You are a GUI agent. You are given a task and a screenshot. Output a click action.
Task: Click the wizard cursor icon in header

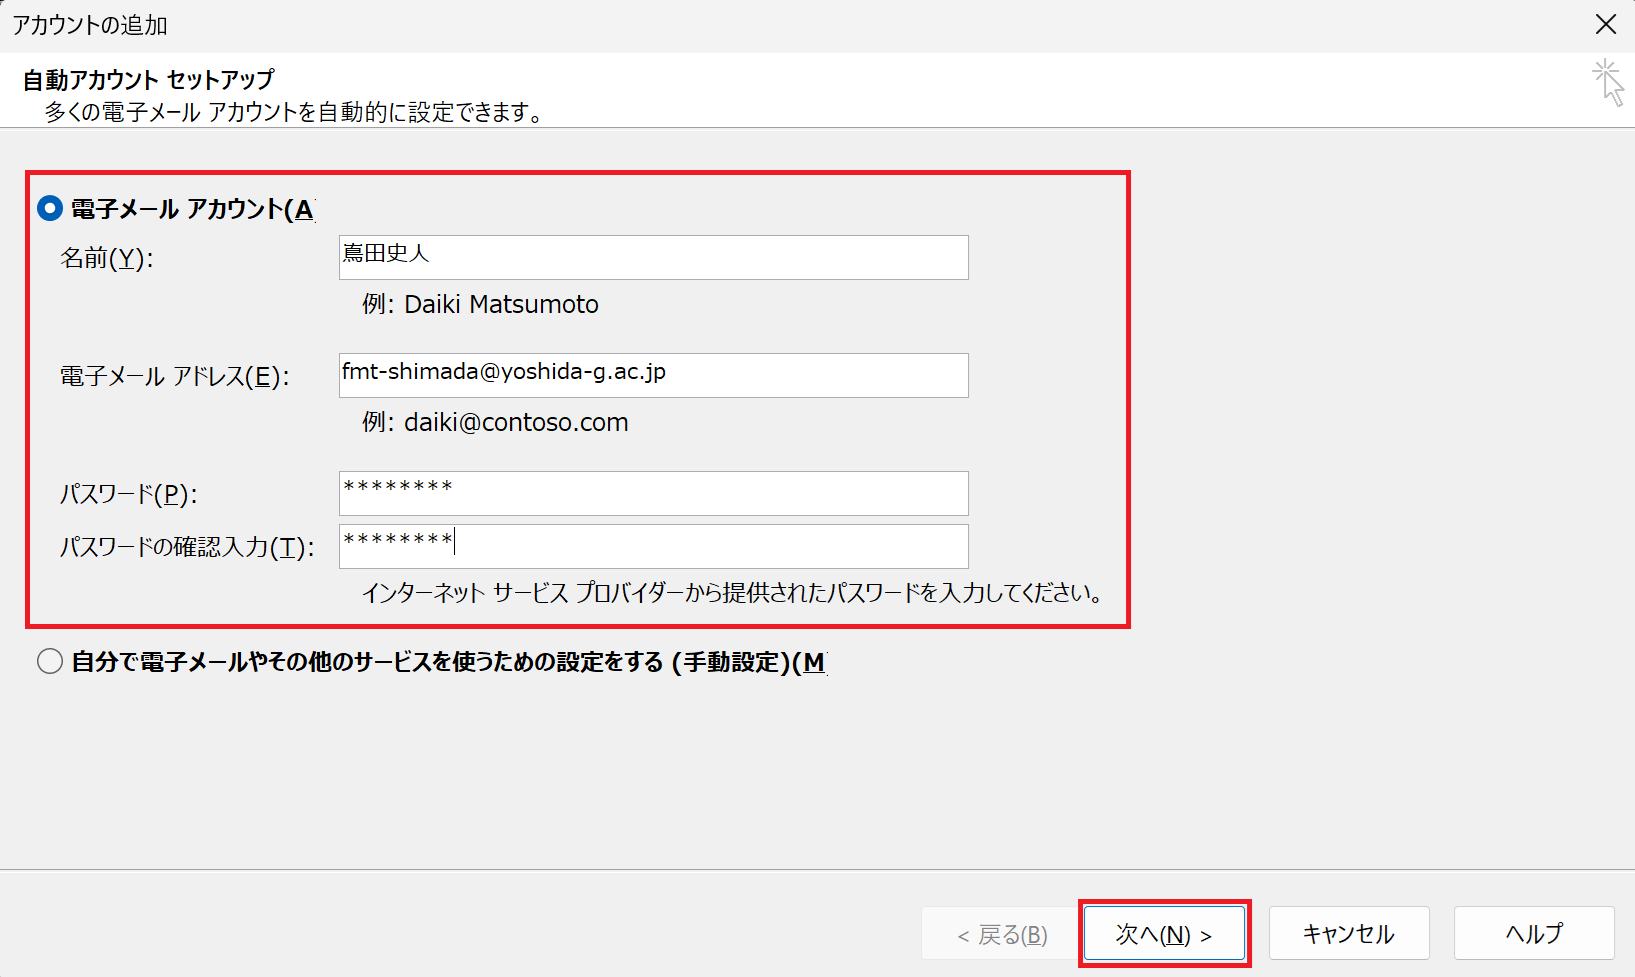1608,82
